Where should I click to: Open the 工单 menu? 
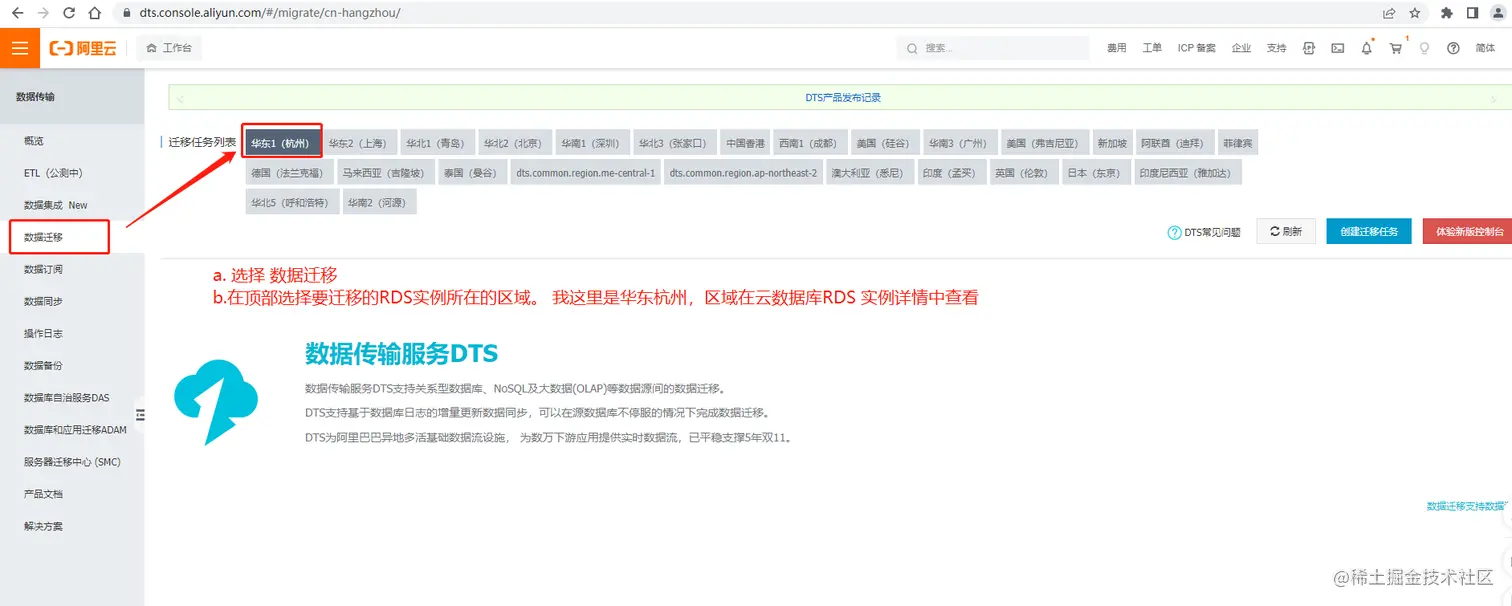pyautogui.click(x=1152, y=48)
